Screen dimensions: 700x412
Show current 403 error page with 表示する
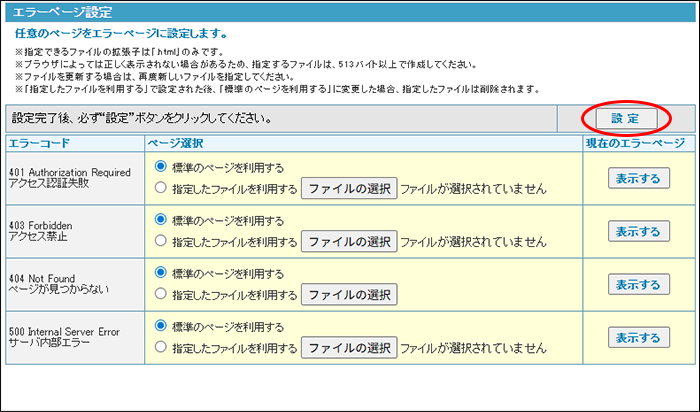(638, 231)
